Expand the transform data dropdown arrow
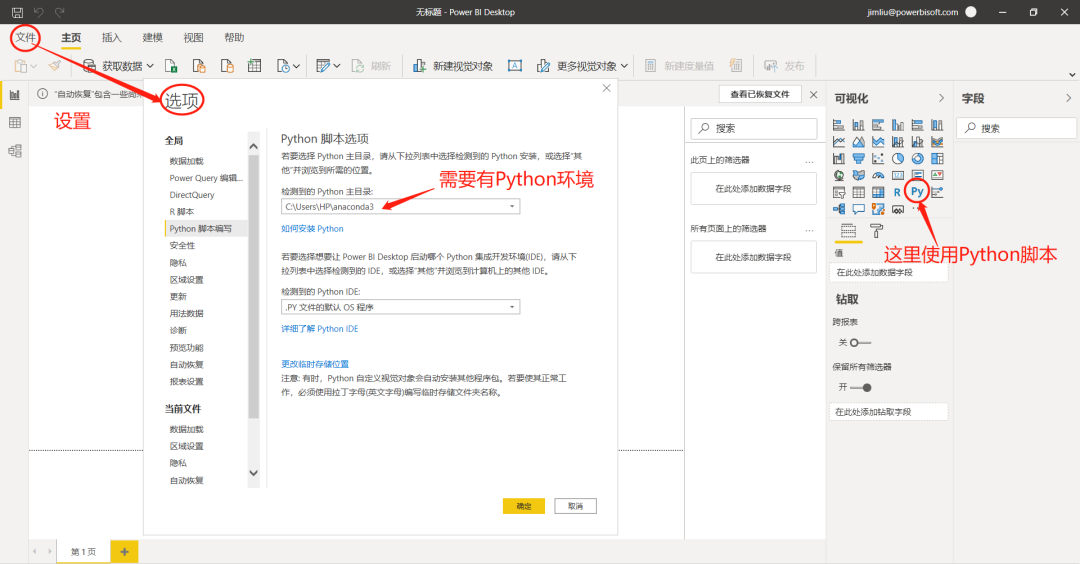Image resolution: width=1080 pixels, height=564 pixels. pyautogui.click(x=336, y=66)
